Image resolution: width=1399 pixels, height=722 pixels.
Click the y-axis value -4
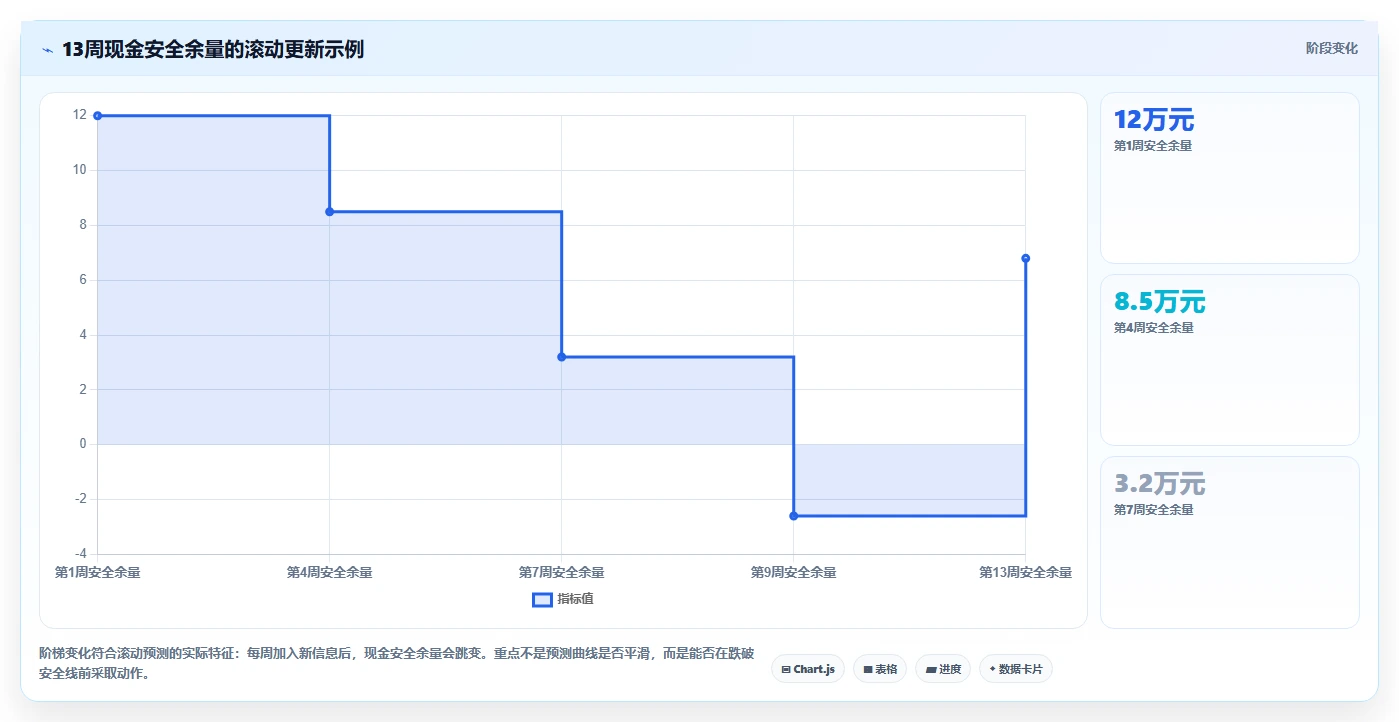(x=80, y=553)
